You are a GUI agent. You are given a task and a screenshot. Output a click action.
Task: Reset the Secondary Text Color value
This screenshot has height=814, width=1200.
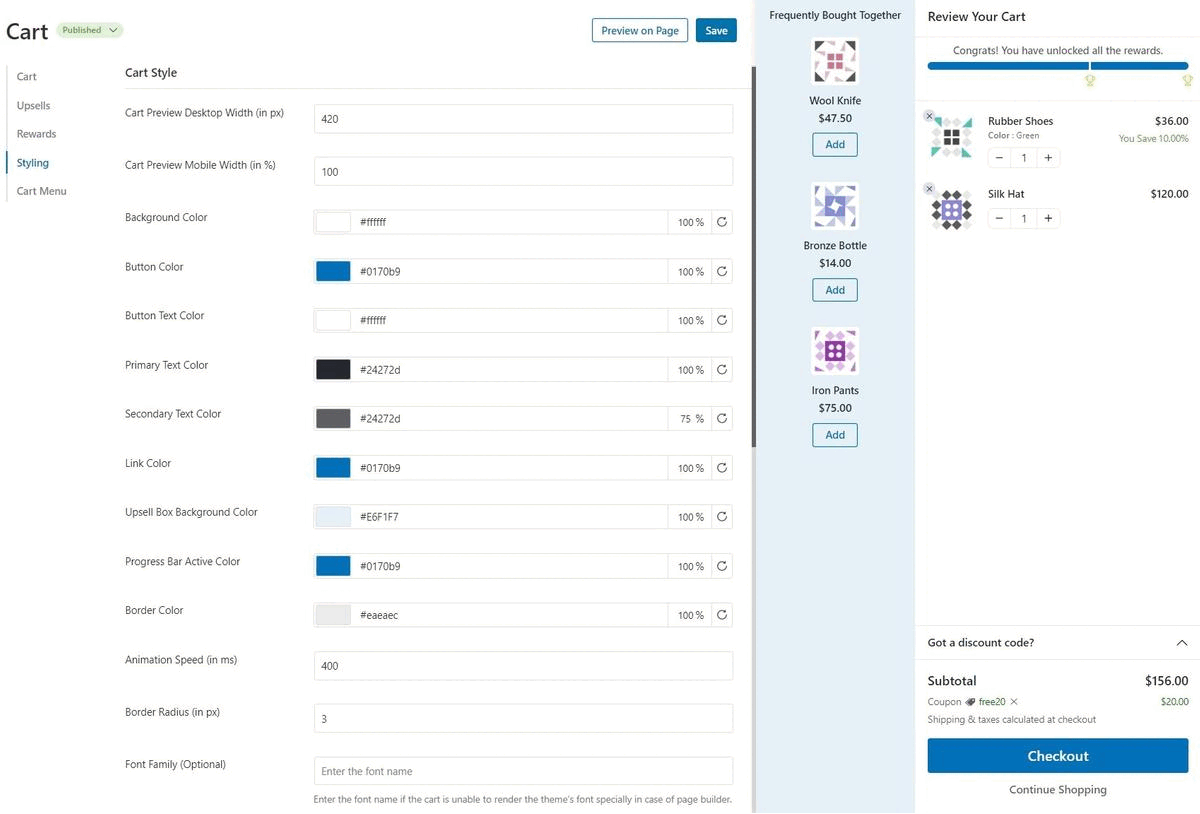[x=722, y=418]
